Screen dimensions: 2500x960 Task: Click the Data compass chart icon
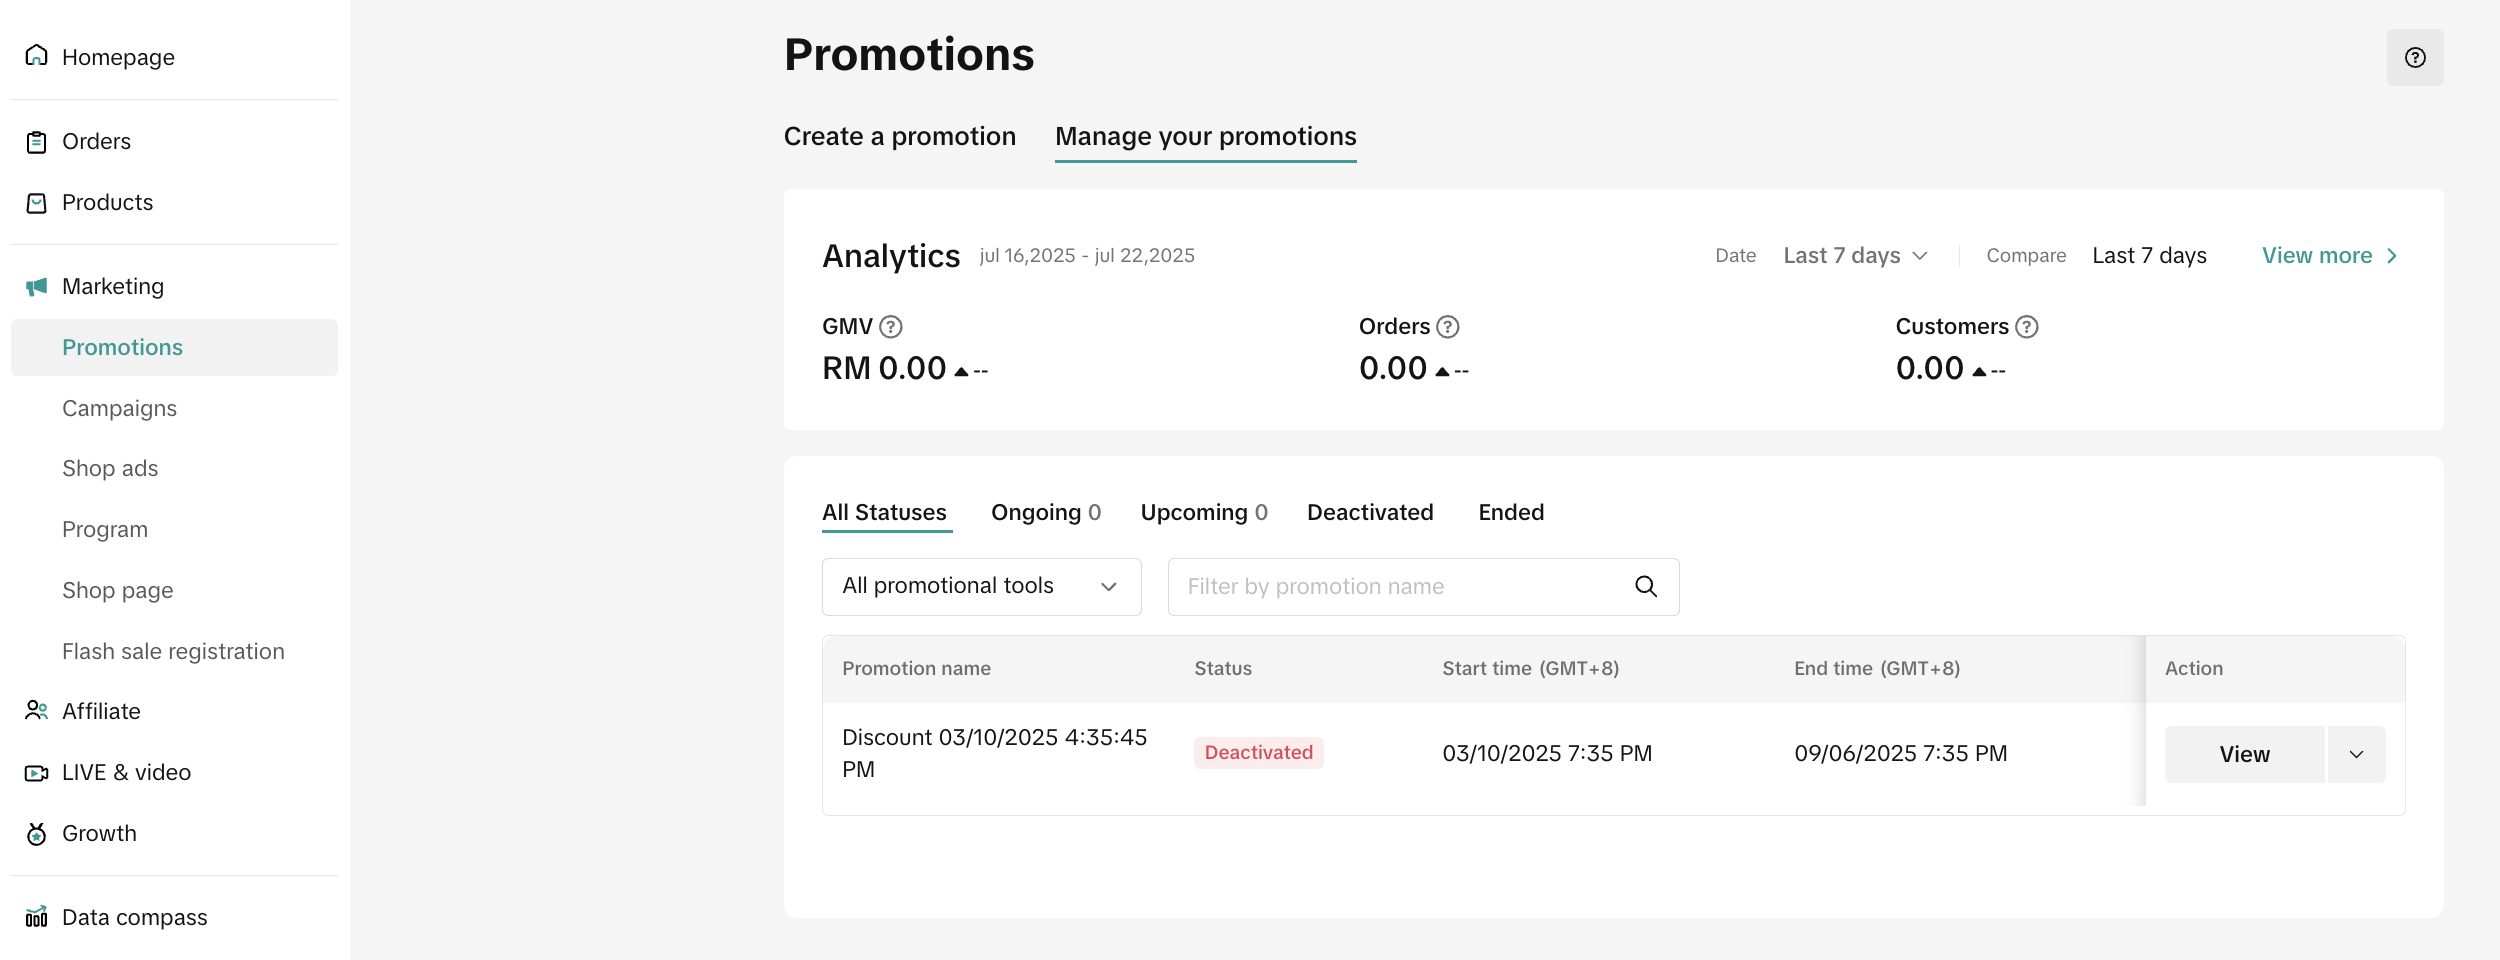tap(37, 917)
